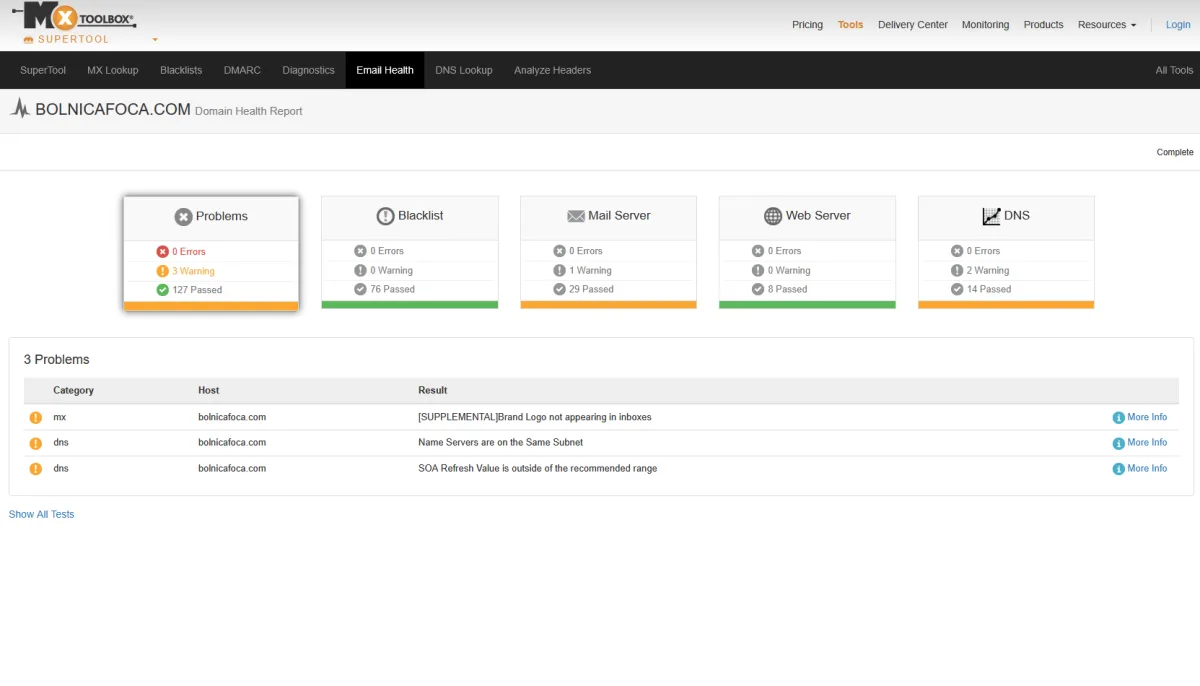Open the Analyze Headers tab
The width and height of the screenshot is (1200, 686).
click(x=552, y=70)
